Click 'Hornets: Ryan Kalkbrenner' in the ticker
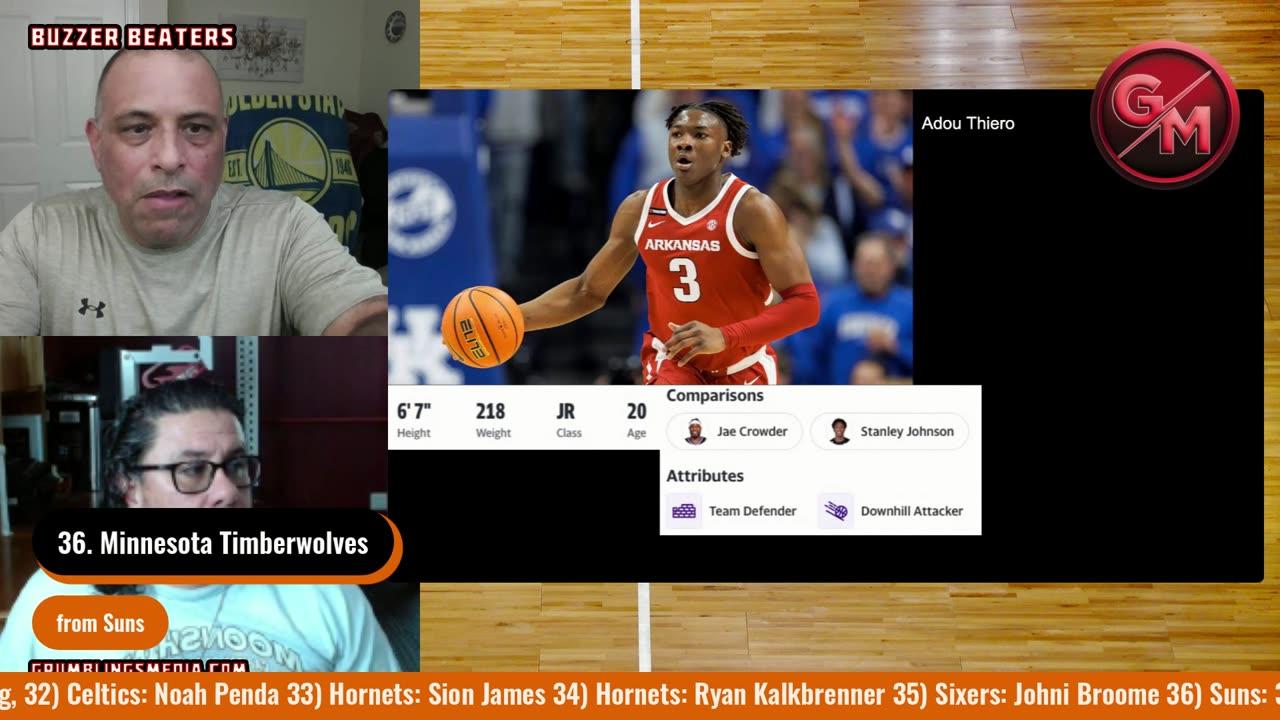This screenshot has width=1280, height=720. [741, 694]
